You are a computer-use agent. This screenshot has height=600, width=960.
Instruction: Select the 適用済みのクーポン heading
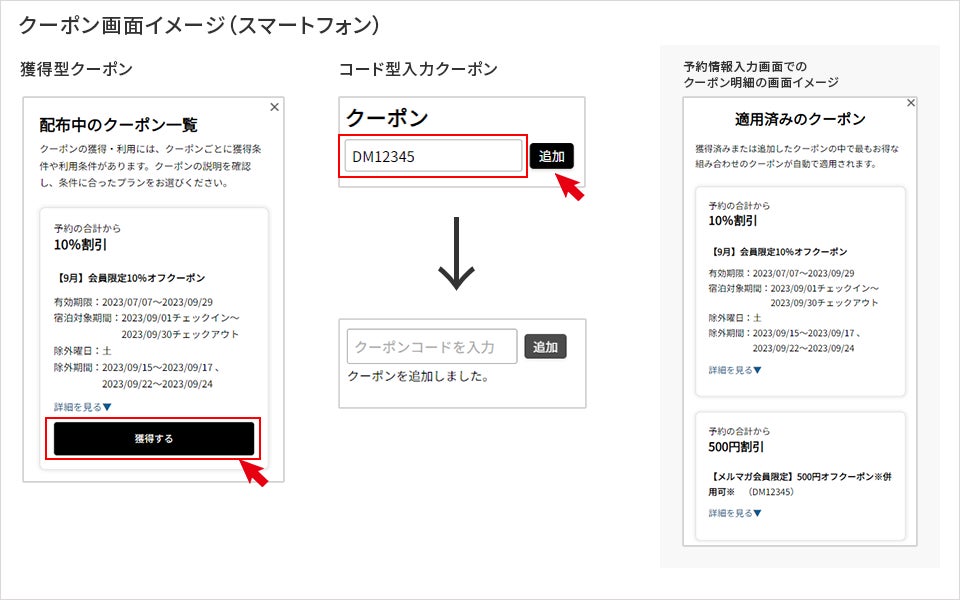pos(800,119)
